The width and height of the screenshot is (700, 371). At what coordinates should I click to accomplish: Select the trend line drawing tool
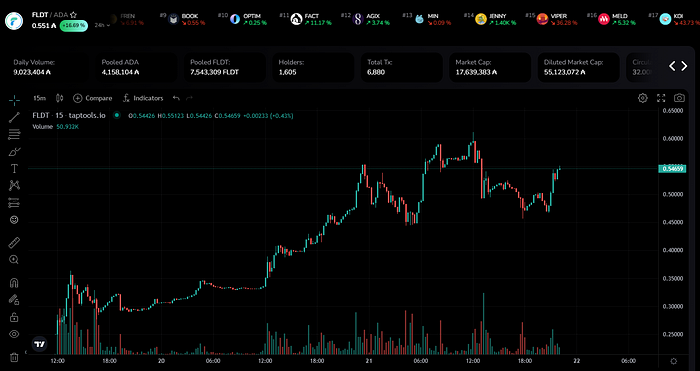pyautogui.click(x=14, y=117)
